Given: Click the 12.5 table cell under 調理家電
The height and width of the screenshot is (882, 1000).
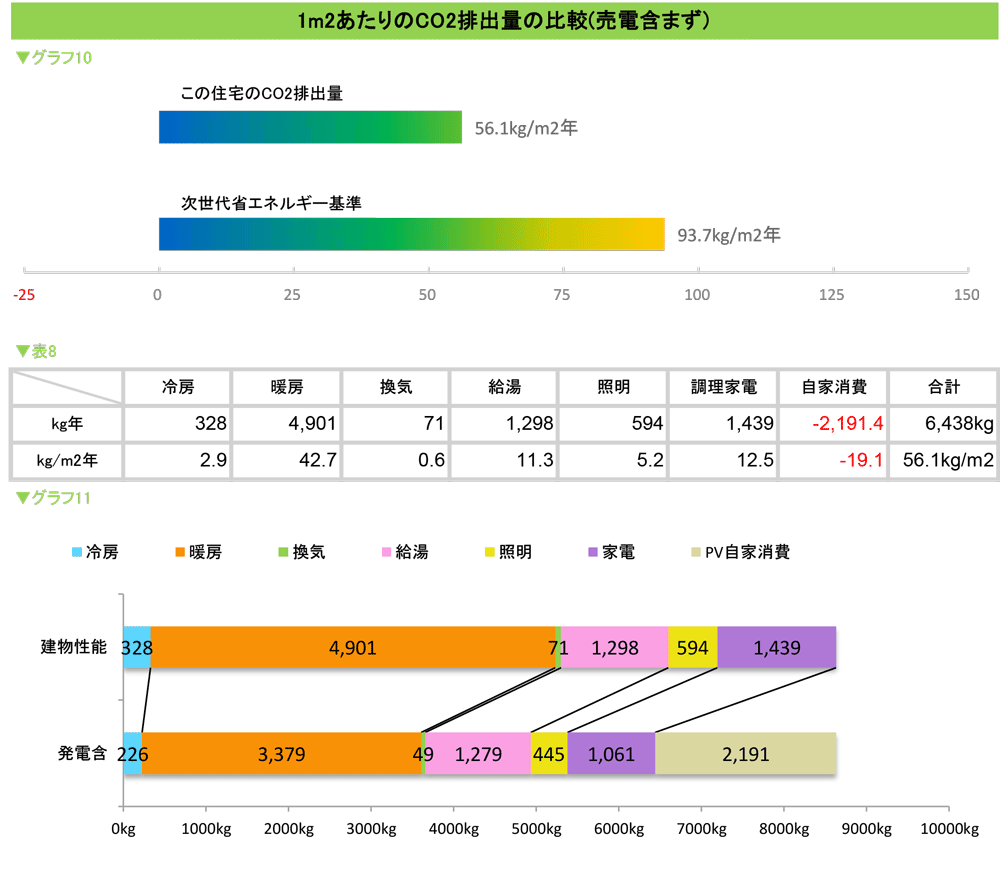Looking at the screenshot, I should point(724,460).
